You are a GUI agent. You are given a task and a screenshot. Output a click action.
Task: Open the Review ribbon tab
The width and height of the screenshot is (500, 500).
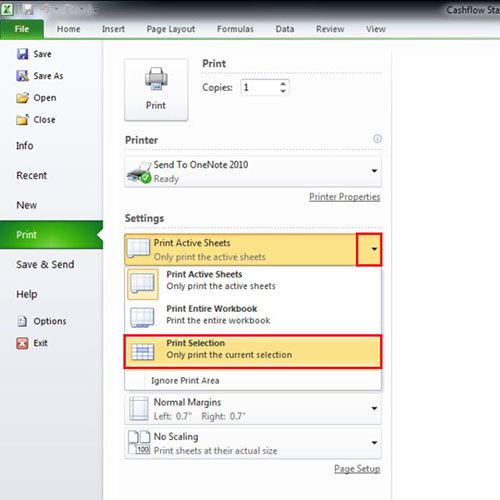point(330,29)
